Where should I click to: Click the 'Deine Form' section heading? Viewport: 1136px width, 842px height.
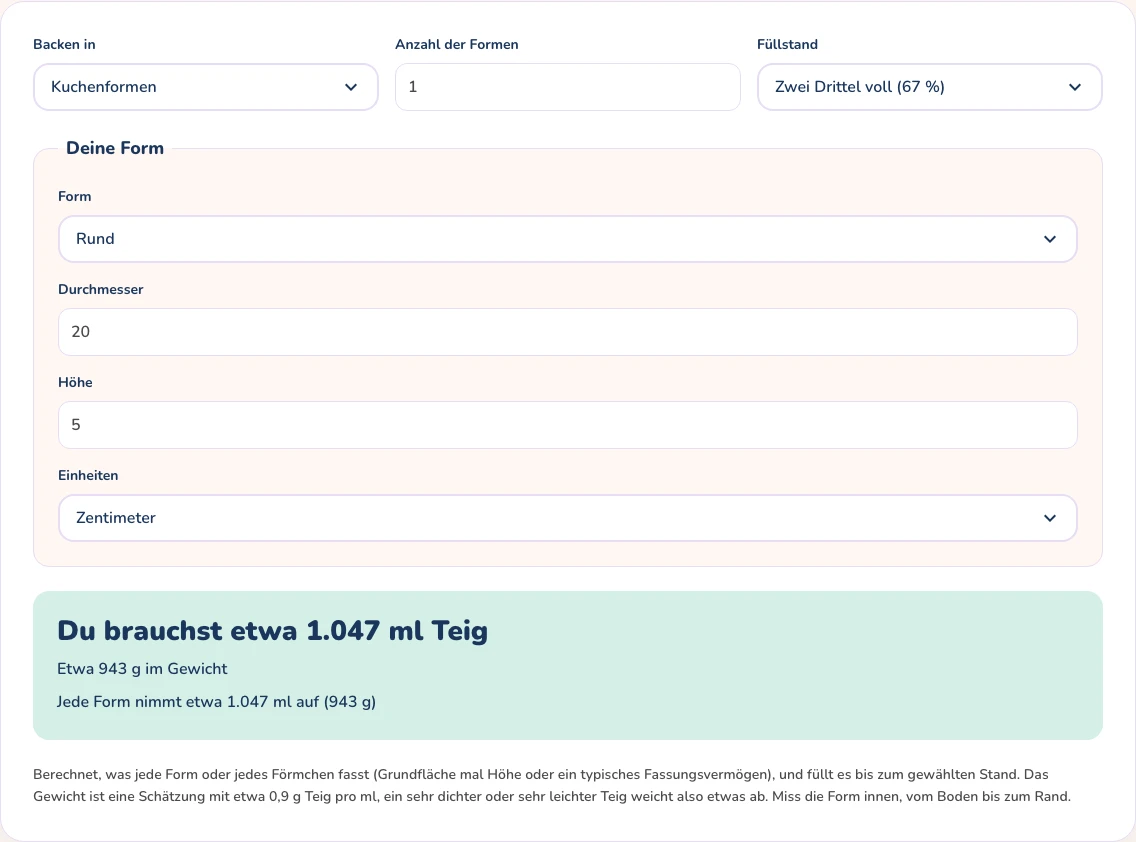point(115,148)
